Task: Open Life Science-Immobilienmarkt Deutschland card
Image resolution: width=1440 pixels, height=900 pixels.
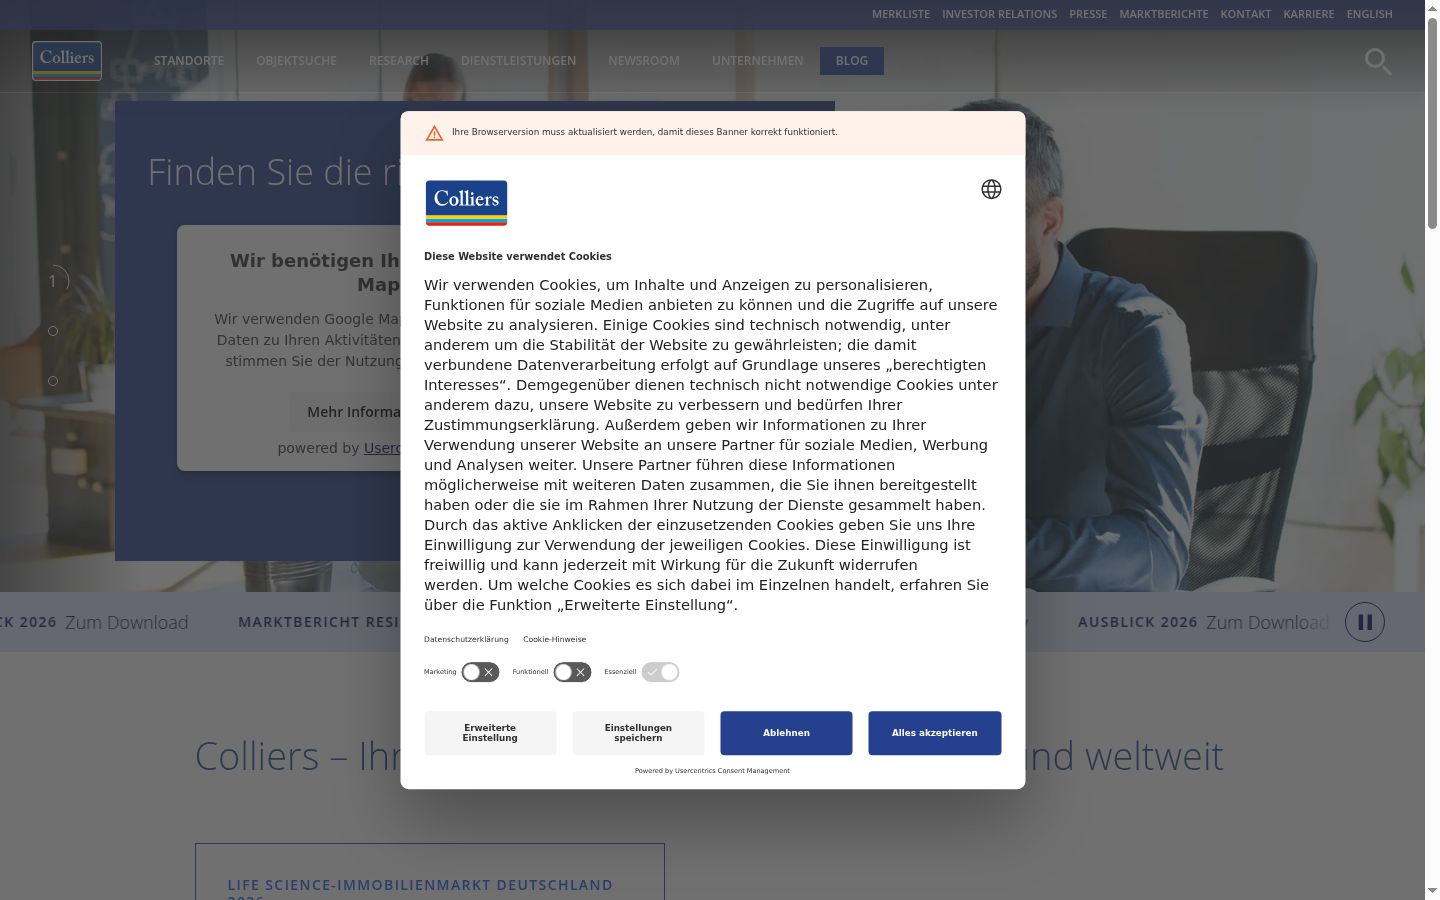Action: pyautogui.click(x=430, y=872)
